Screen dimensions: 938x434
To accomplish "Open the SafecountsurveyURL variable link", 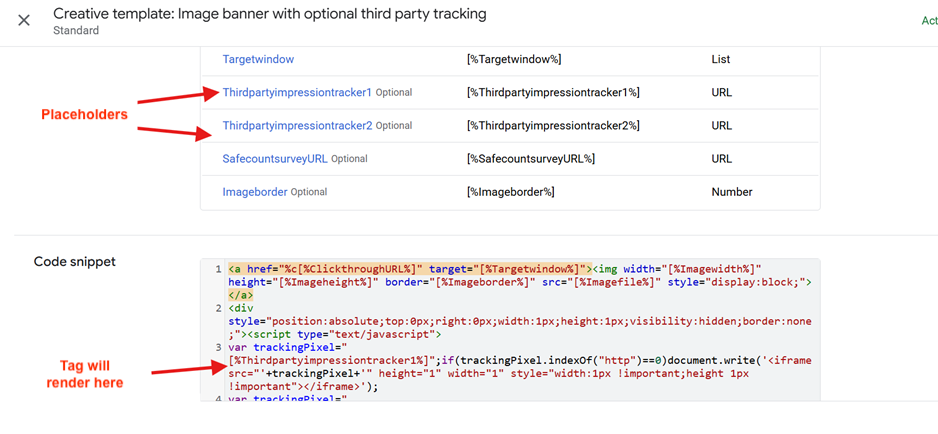I will point(275,159).
